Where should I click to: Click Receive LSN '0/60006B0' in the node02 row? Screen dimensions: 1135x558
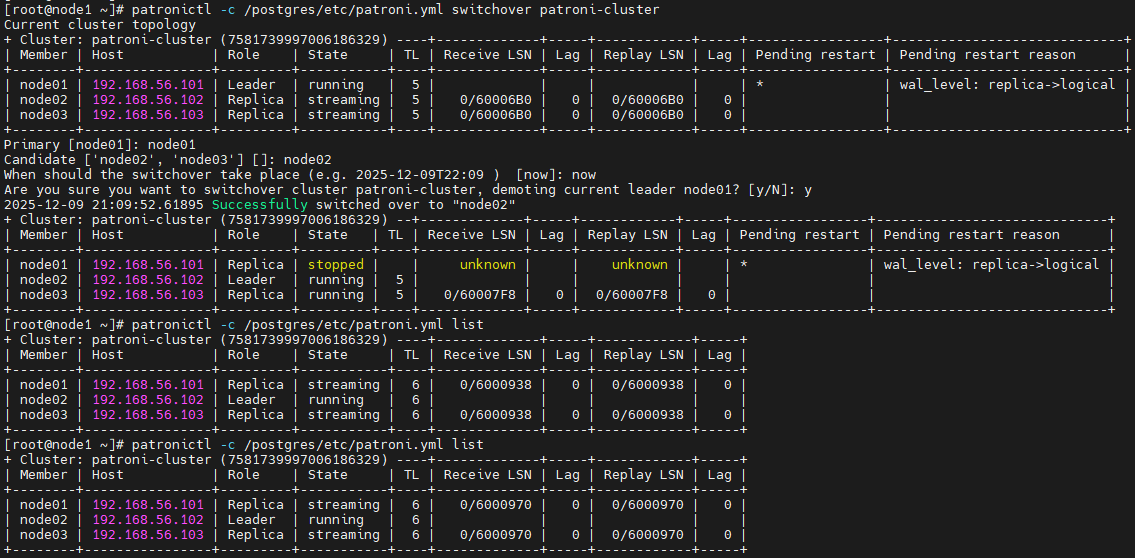pyautogui.click(x=495, y=100)
